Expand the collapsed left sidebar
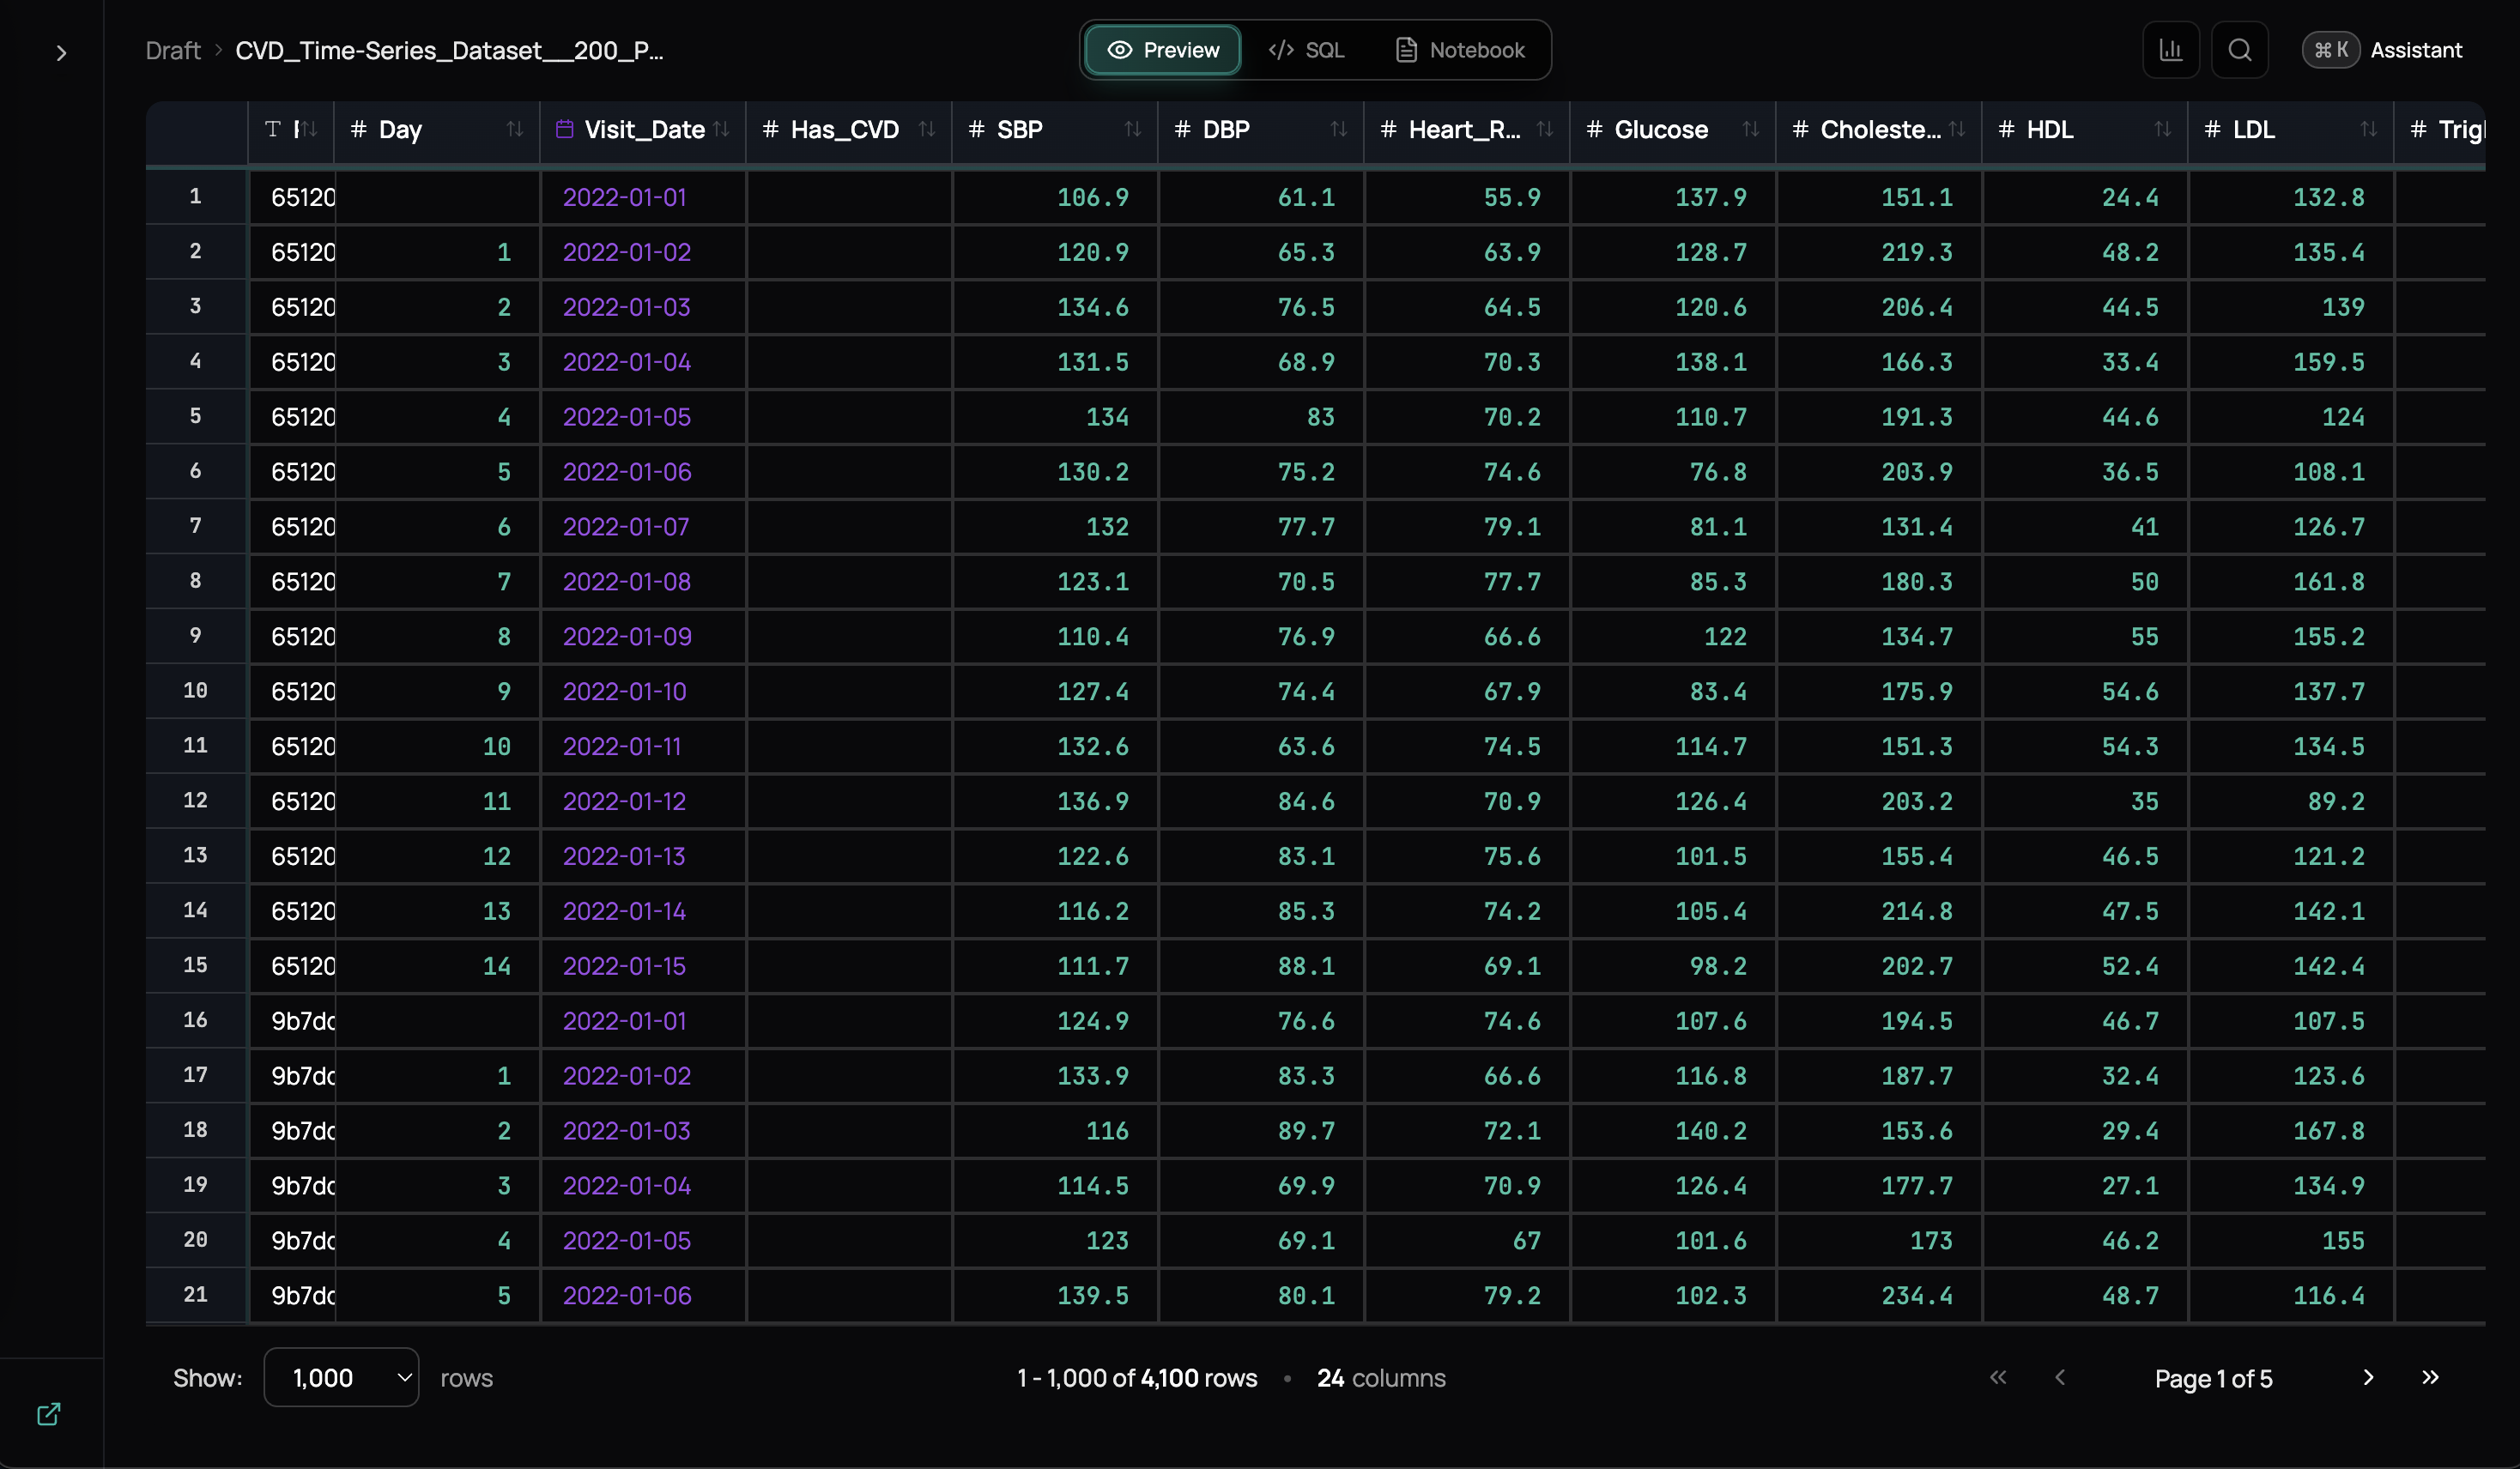 pos(61,53)
